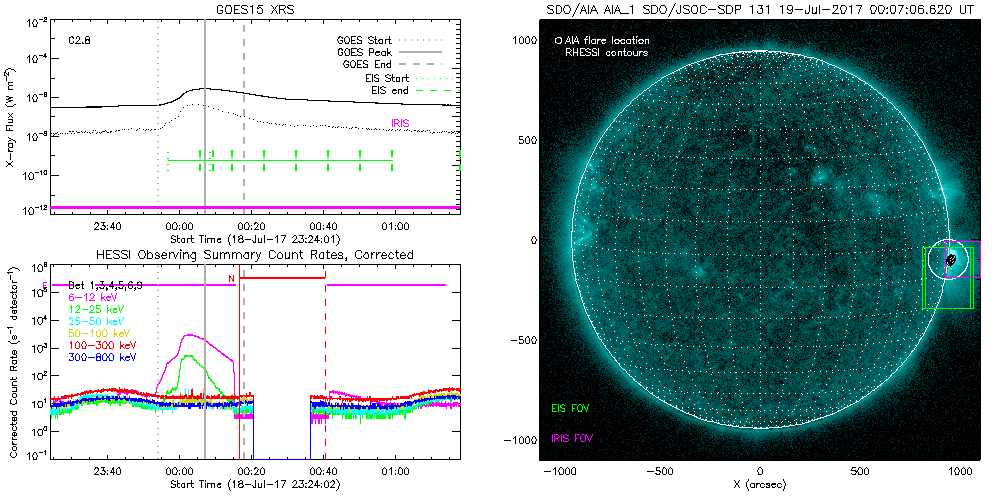Click the circle symbol beside AIA flare location legend
1000x500 pixels.
[x=558, y=41]
